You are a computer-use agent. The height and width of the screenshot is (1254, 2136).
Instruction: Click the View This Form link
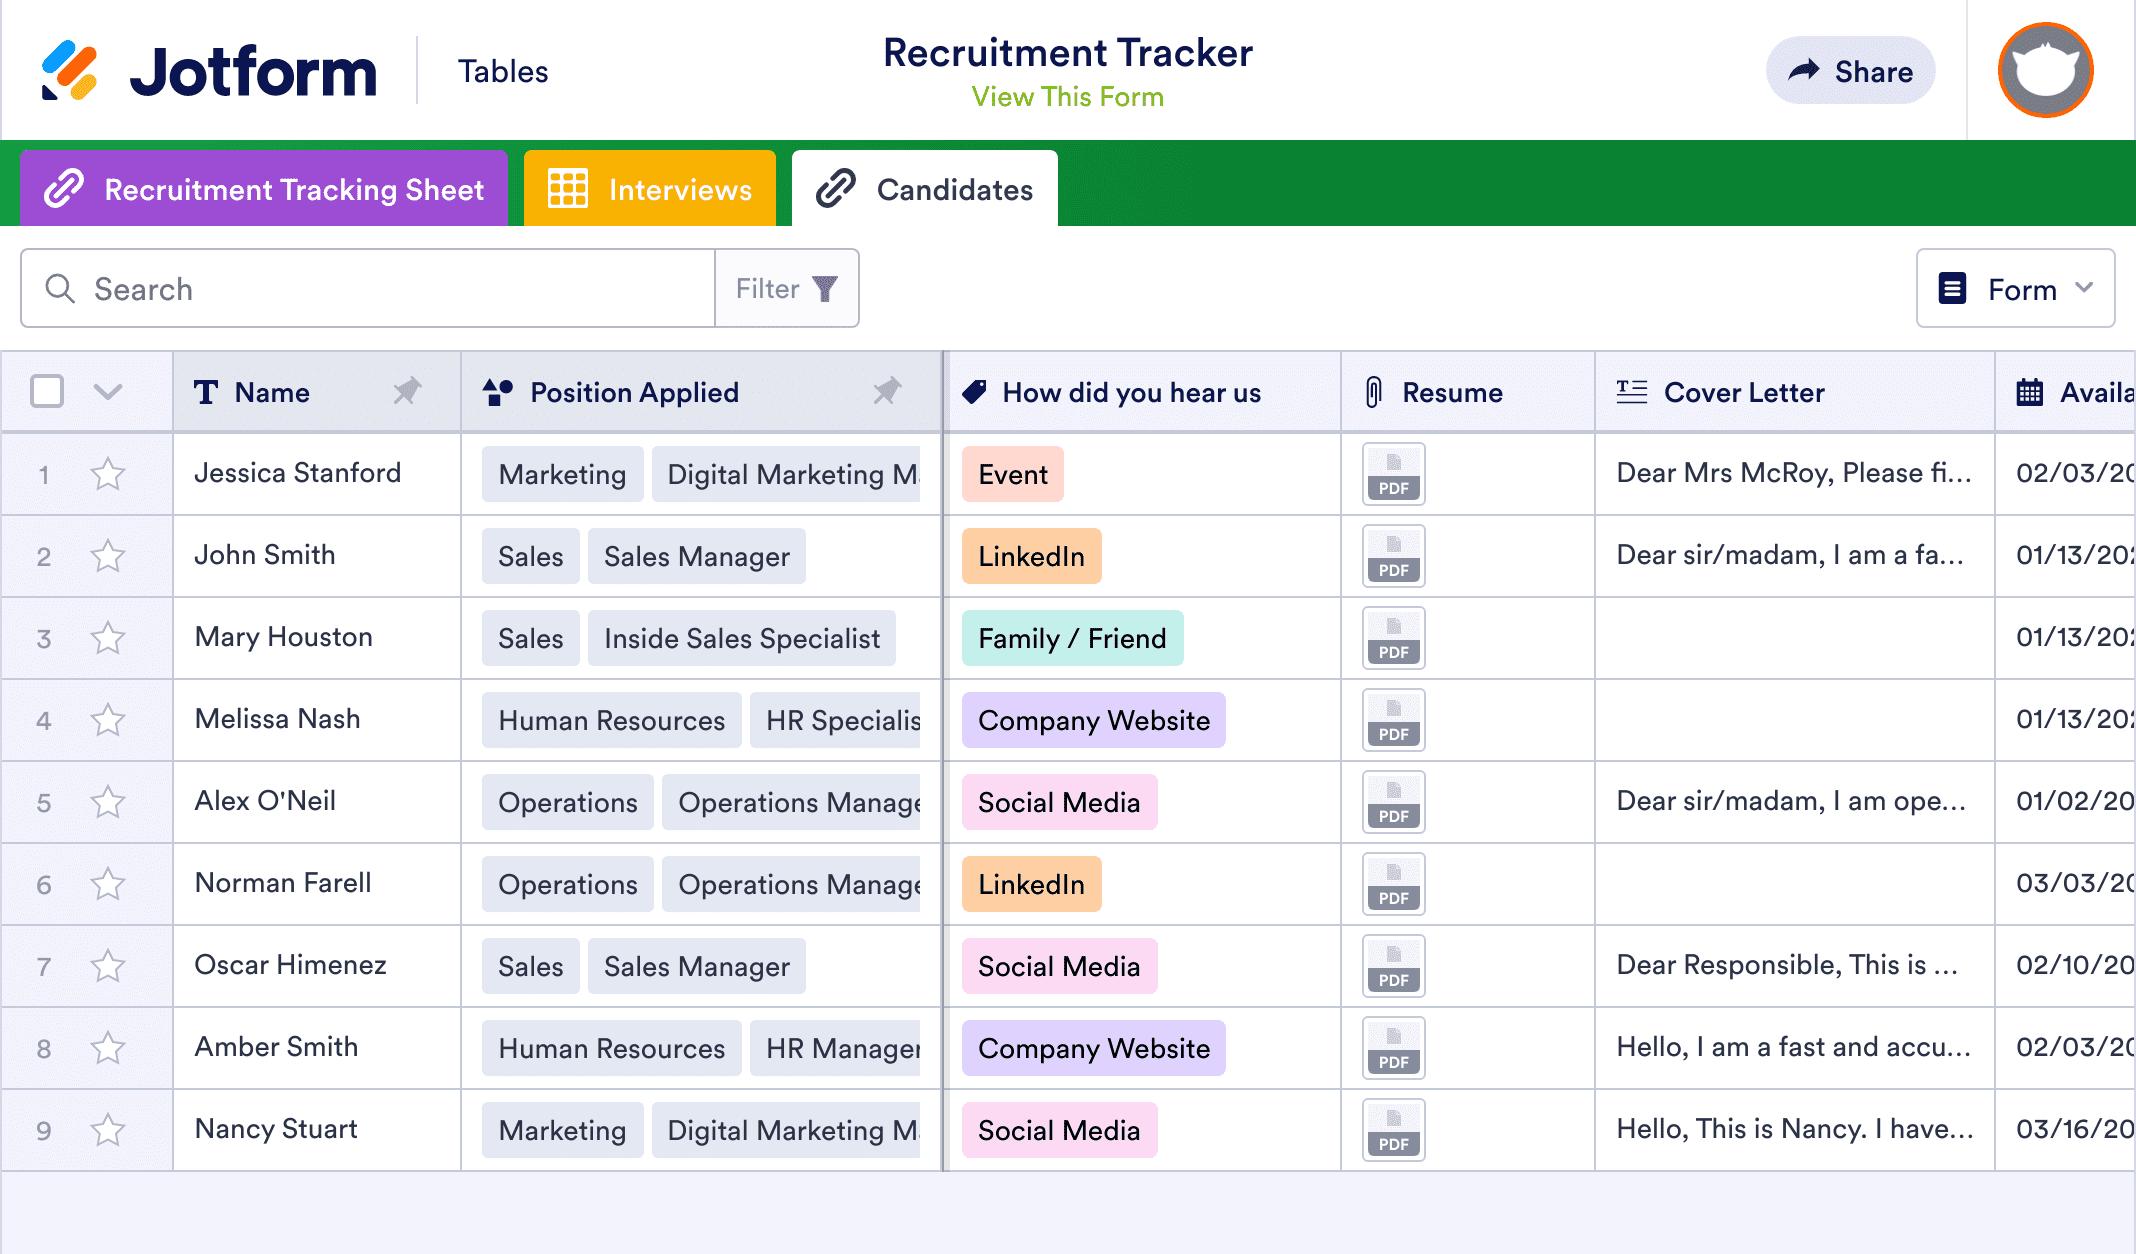pos(1067,96)
